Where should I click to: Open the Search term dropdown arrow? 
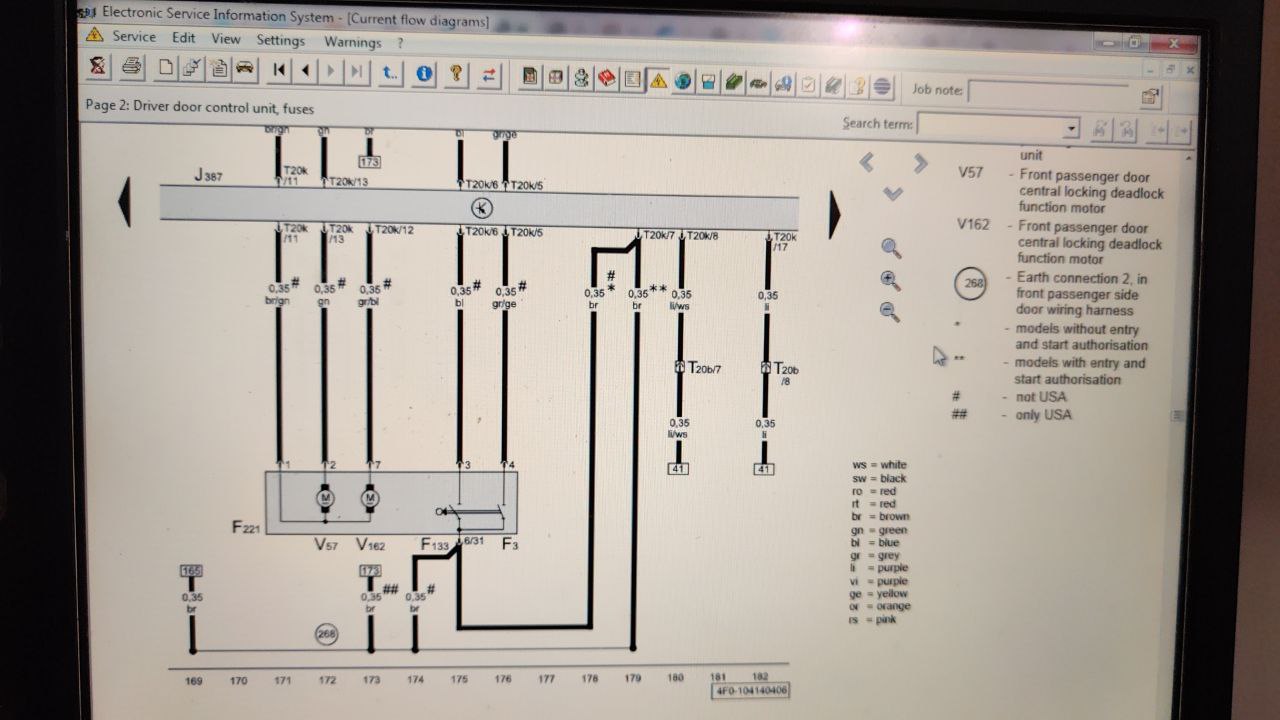point(1072,129)
